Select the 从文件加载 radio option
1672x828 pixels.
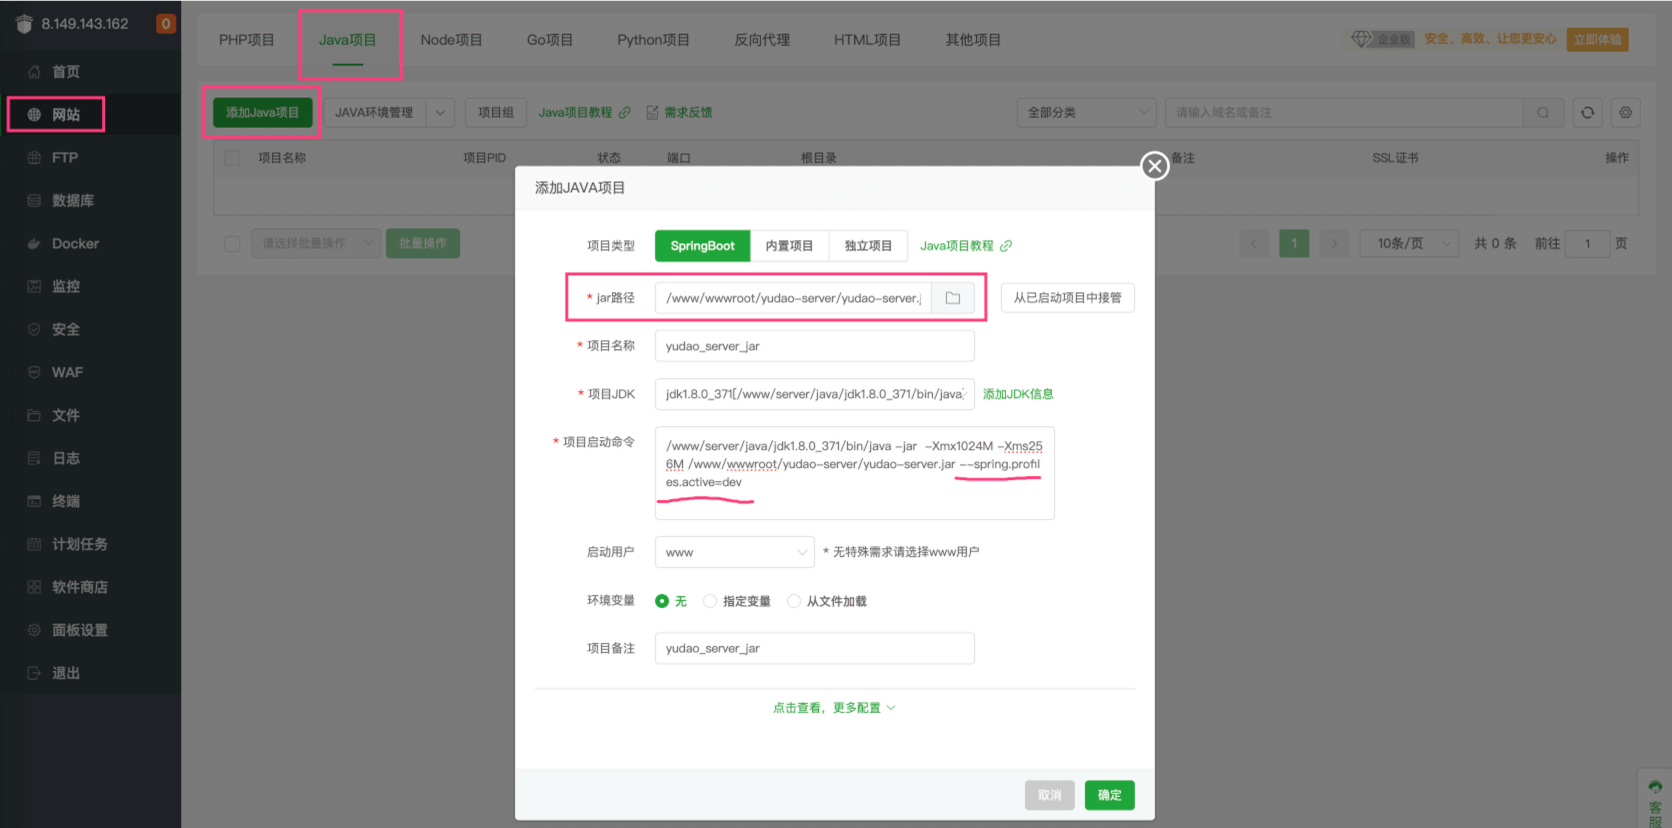(x=794, y=601)
